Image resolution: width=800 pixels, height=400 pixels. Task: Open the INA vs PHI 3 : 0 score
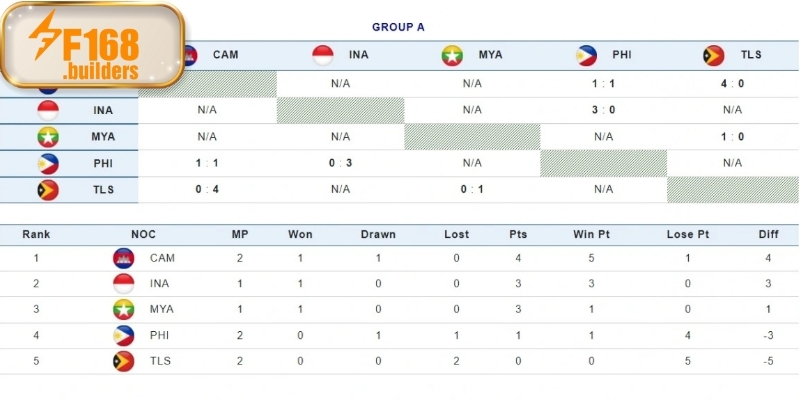(603, 110)
